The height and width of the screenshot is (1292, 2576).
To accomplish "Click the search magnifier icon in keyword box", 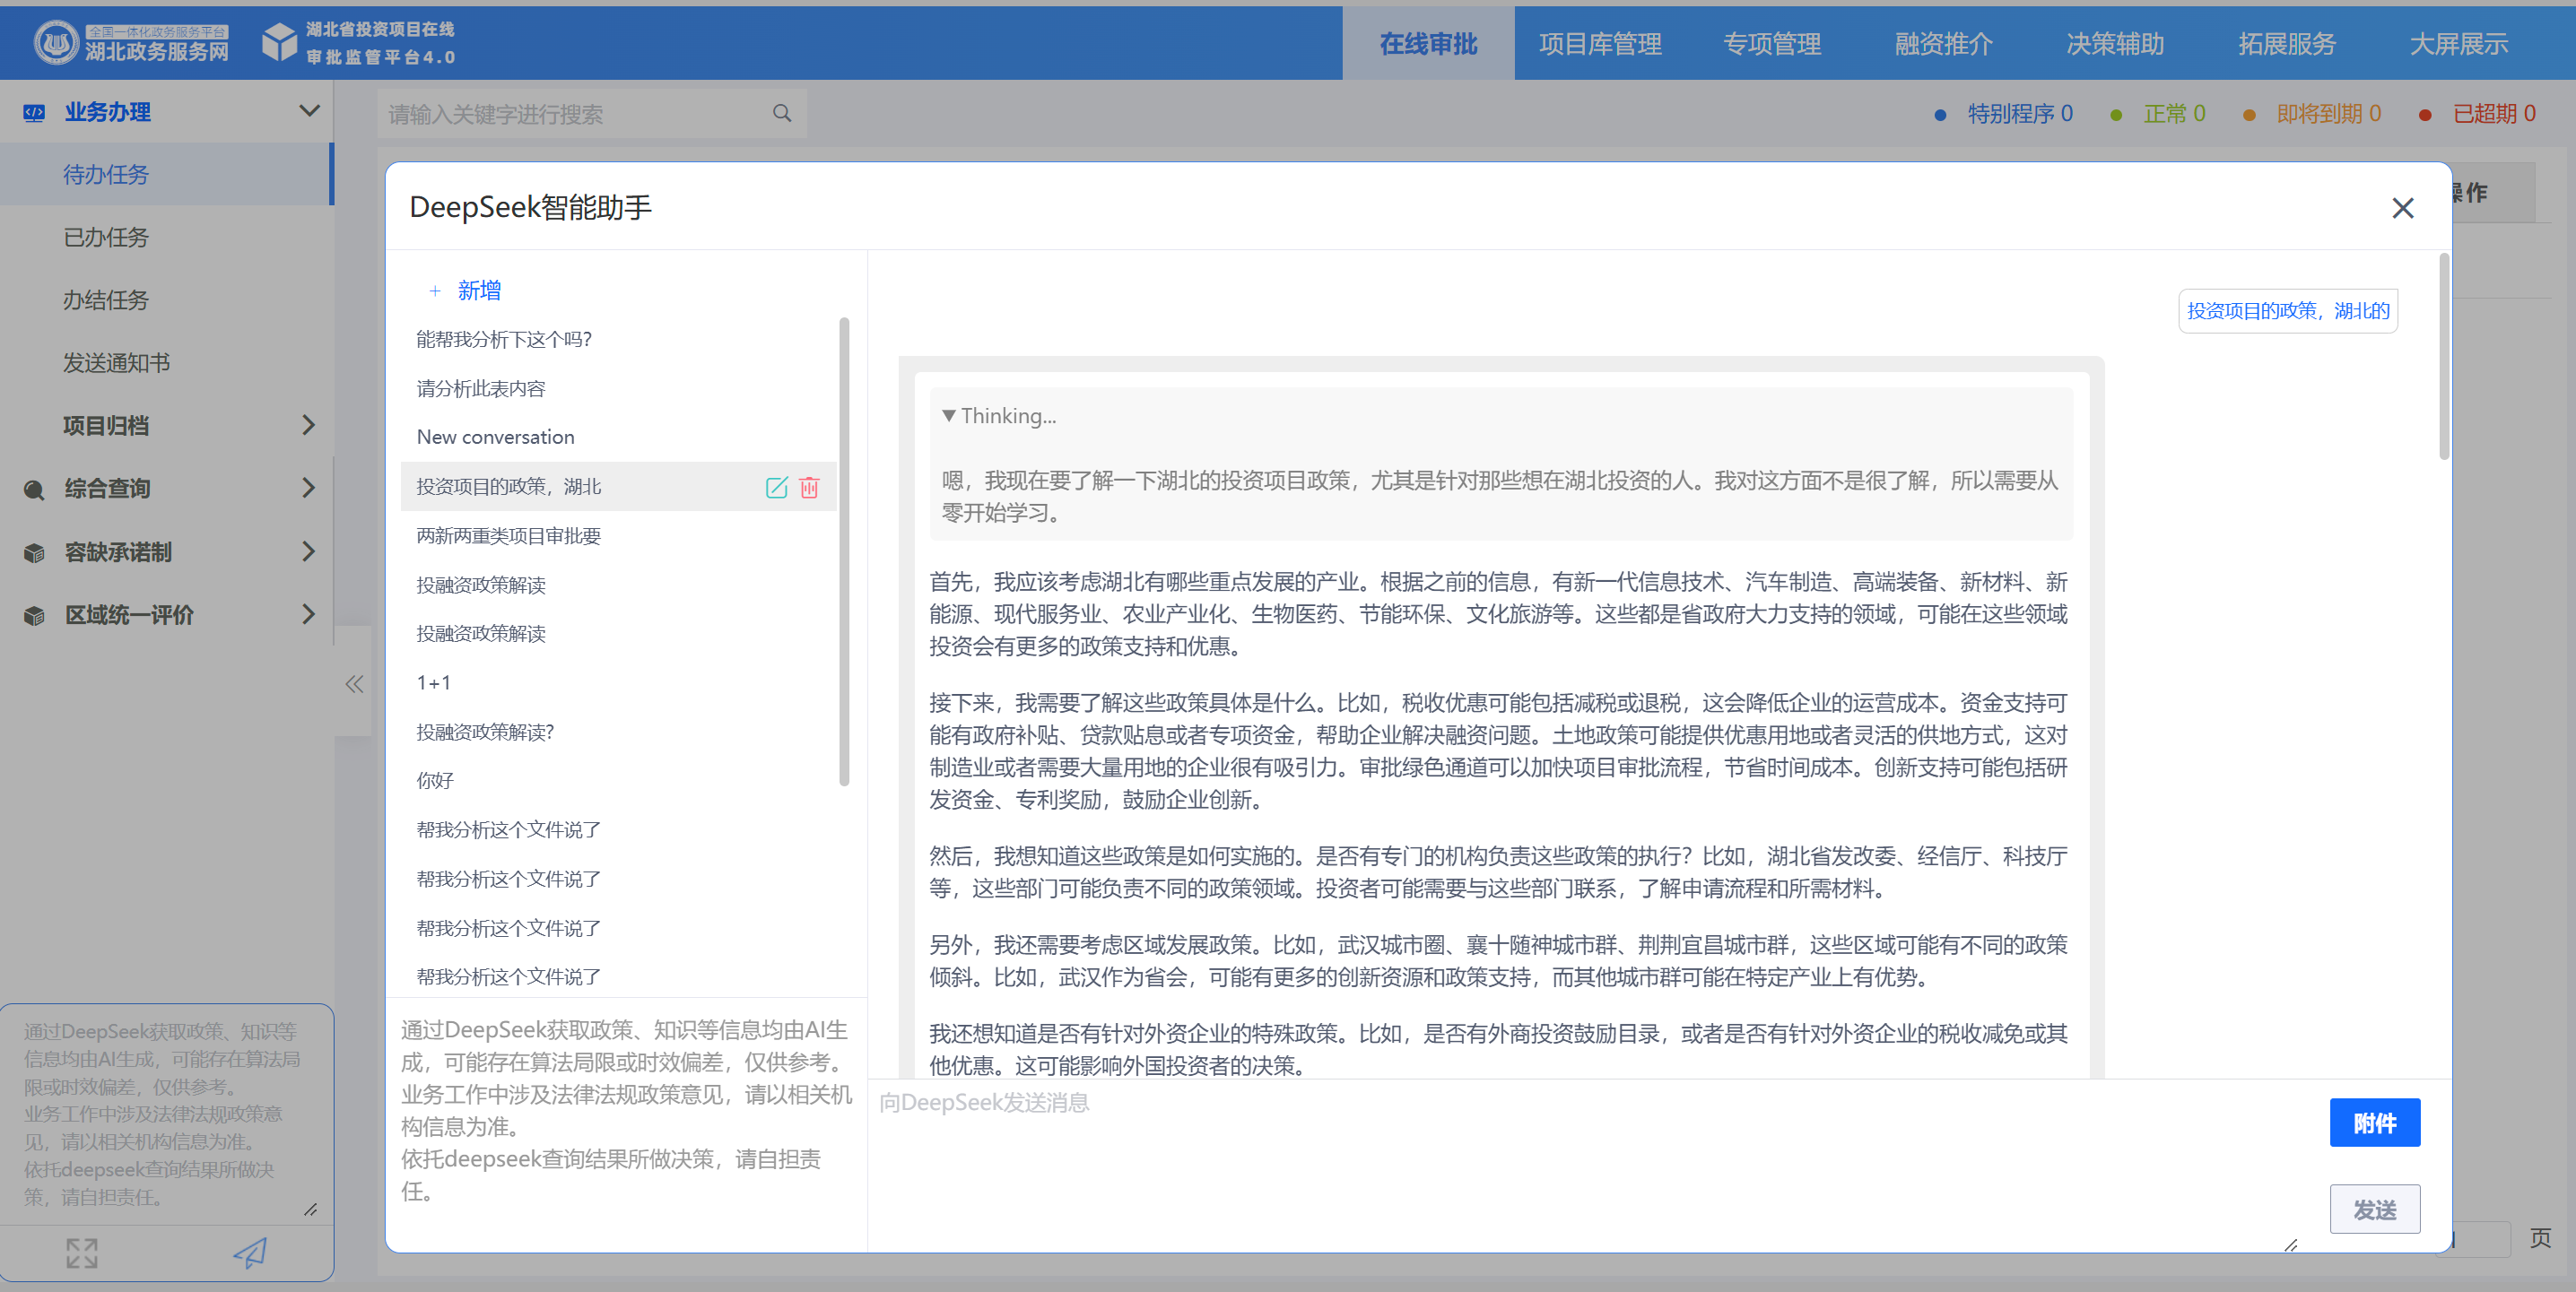I will [x=782, y=114].
